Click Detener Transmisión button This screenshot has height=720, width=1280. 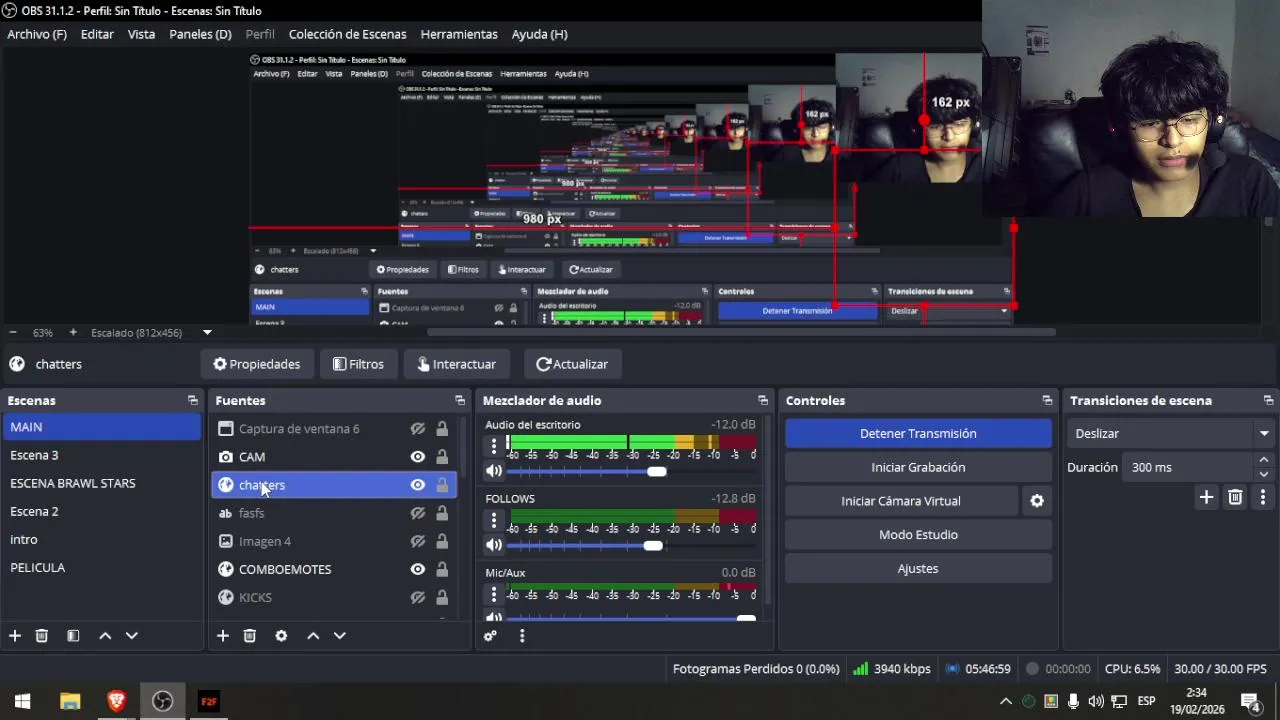(918, 433)
